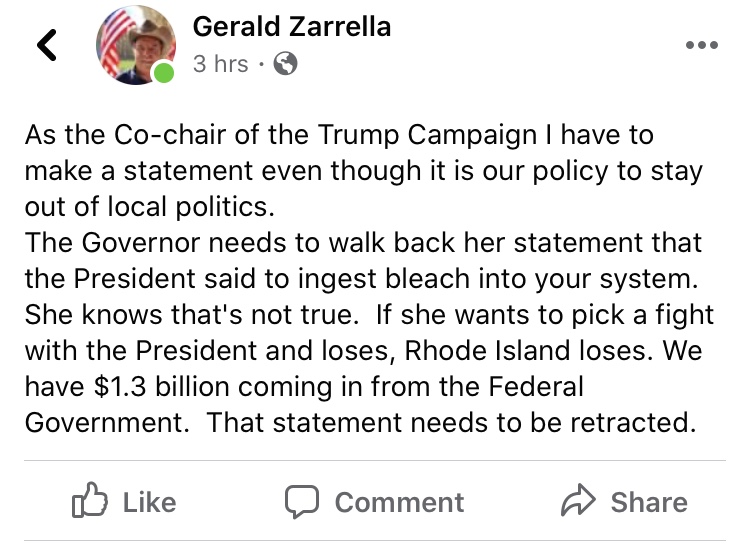750x555 pixels.
Task: Click the green online status dot
Action: pyautogui.click(x=164, y=72)
